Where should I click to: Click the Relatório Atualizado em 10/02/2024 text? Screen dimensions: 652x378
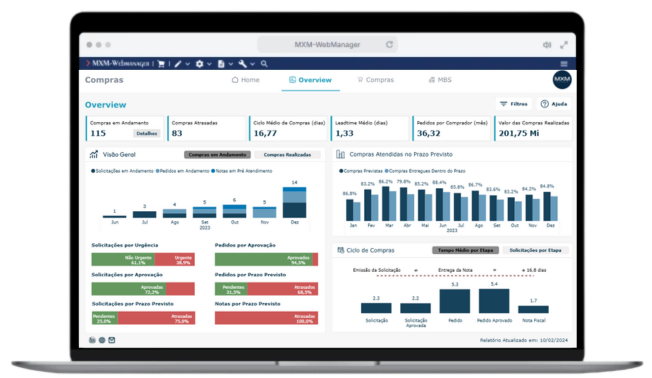524,340
